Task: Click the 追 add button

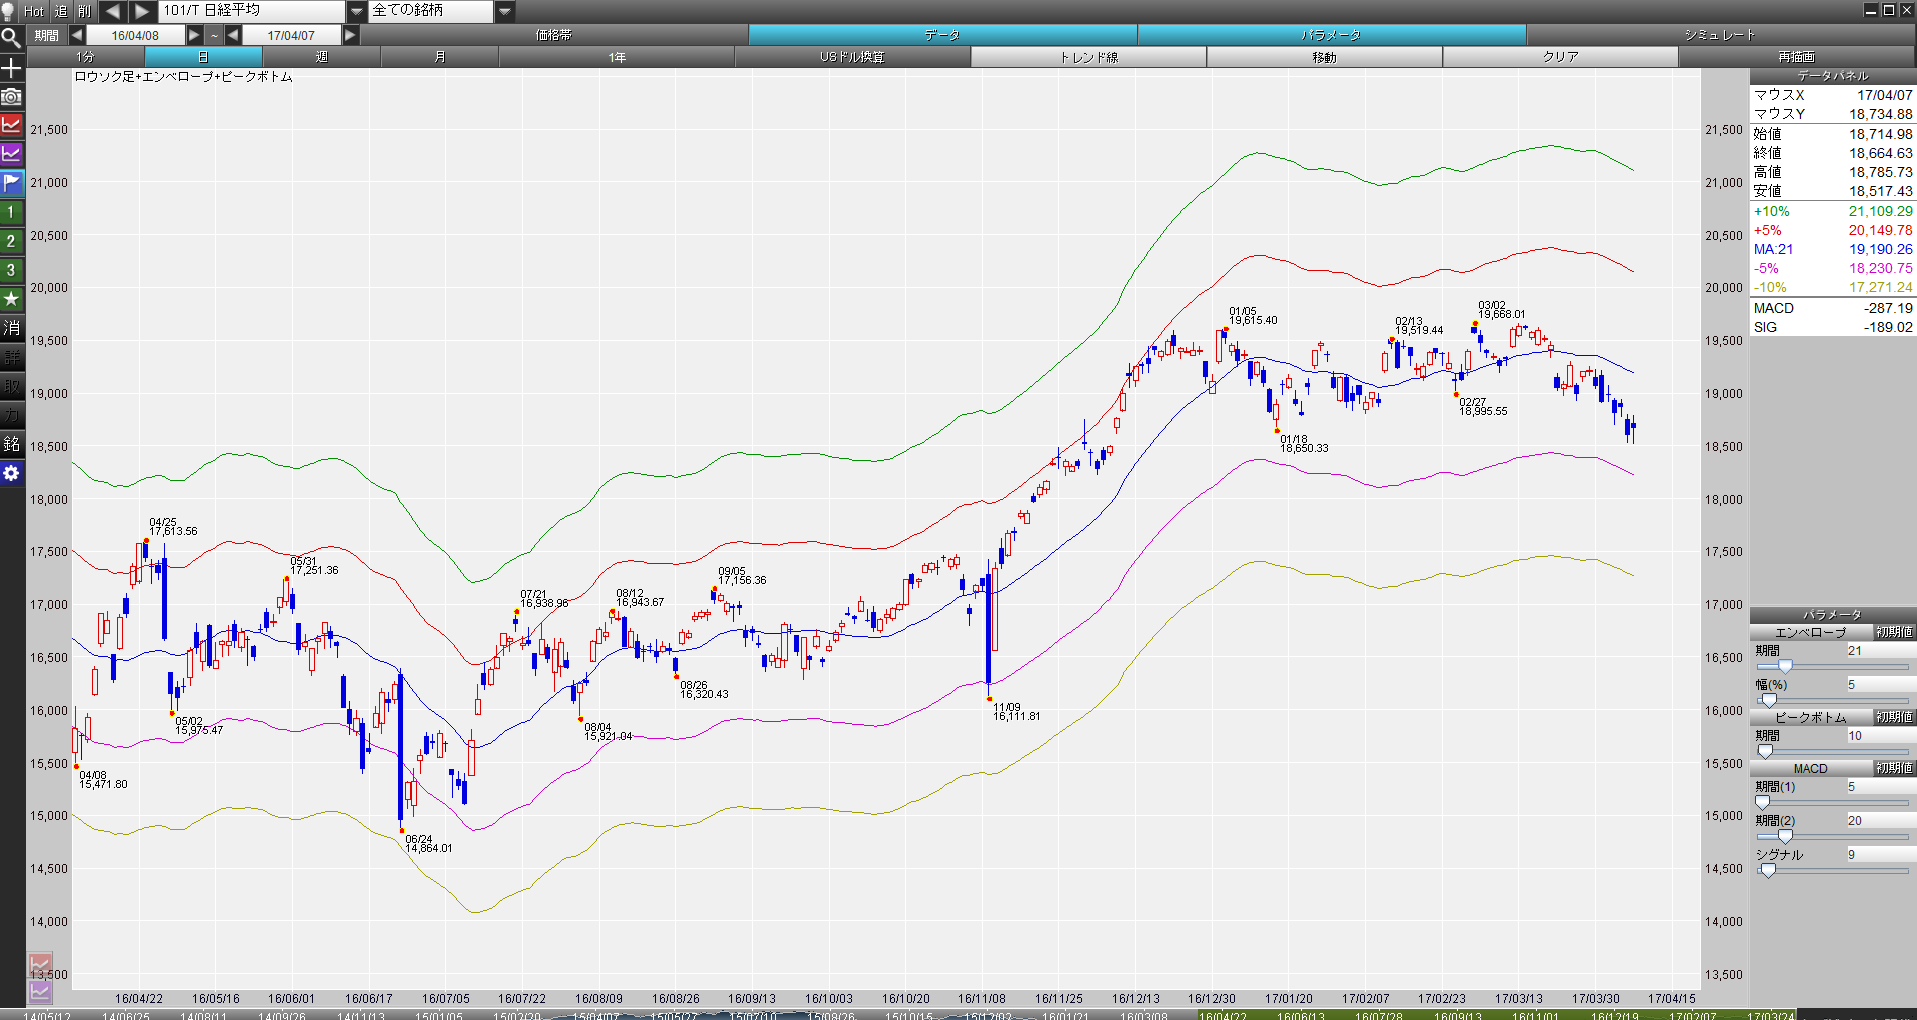Action: (x=60, y=11)
